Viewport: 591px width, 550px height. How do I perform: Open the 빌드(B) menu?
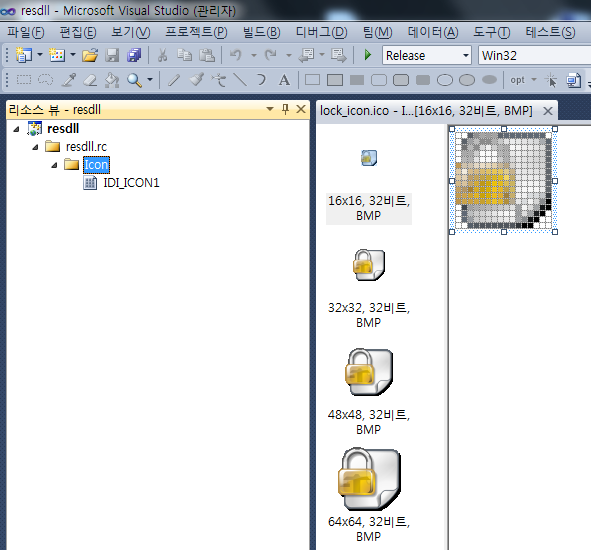click(262, 32)
